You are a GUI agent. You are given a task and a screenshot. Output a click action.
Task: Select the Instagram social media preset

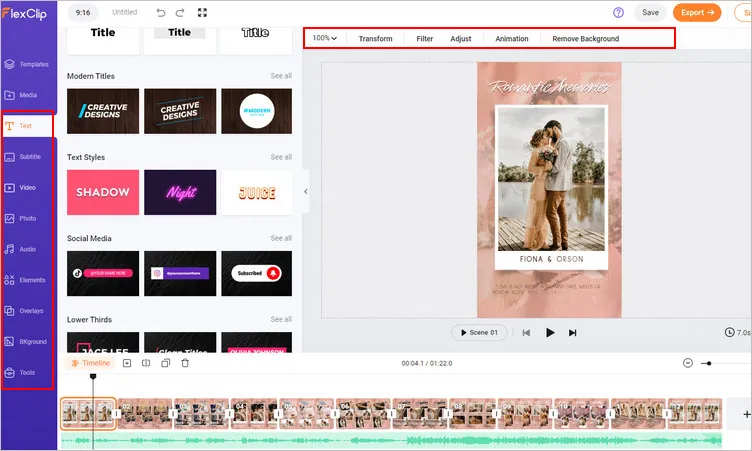[180, 273]
